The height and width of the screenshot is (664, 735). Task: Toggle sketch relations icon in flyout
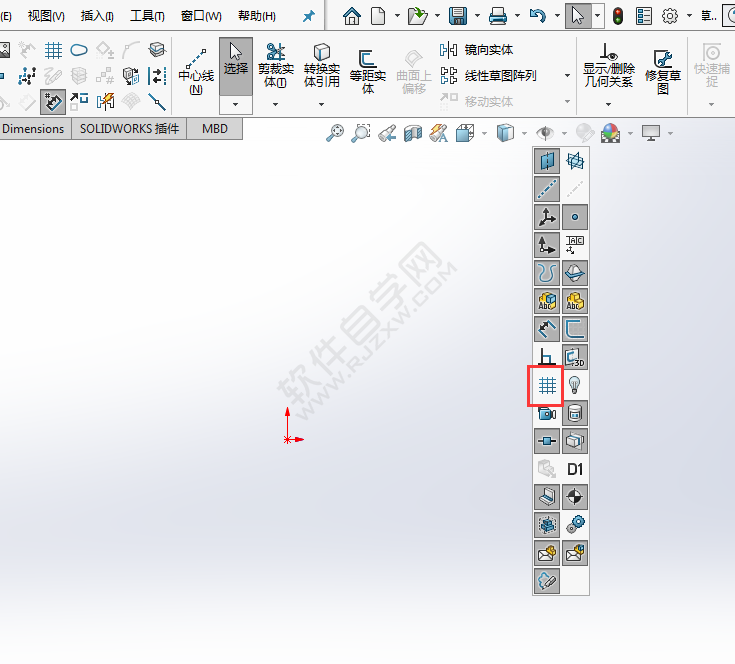coord(547,358)
